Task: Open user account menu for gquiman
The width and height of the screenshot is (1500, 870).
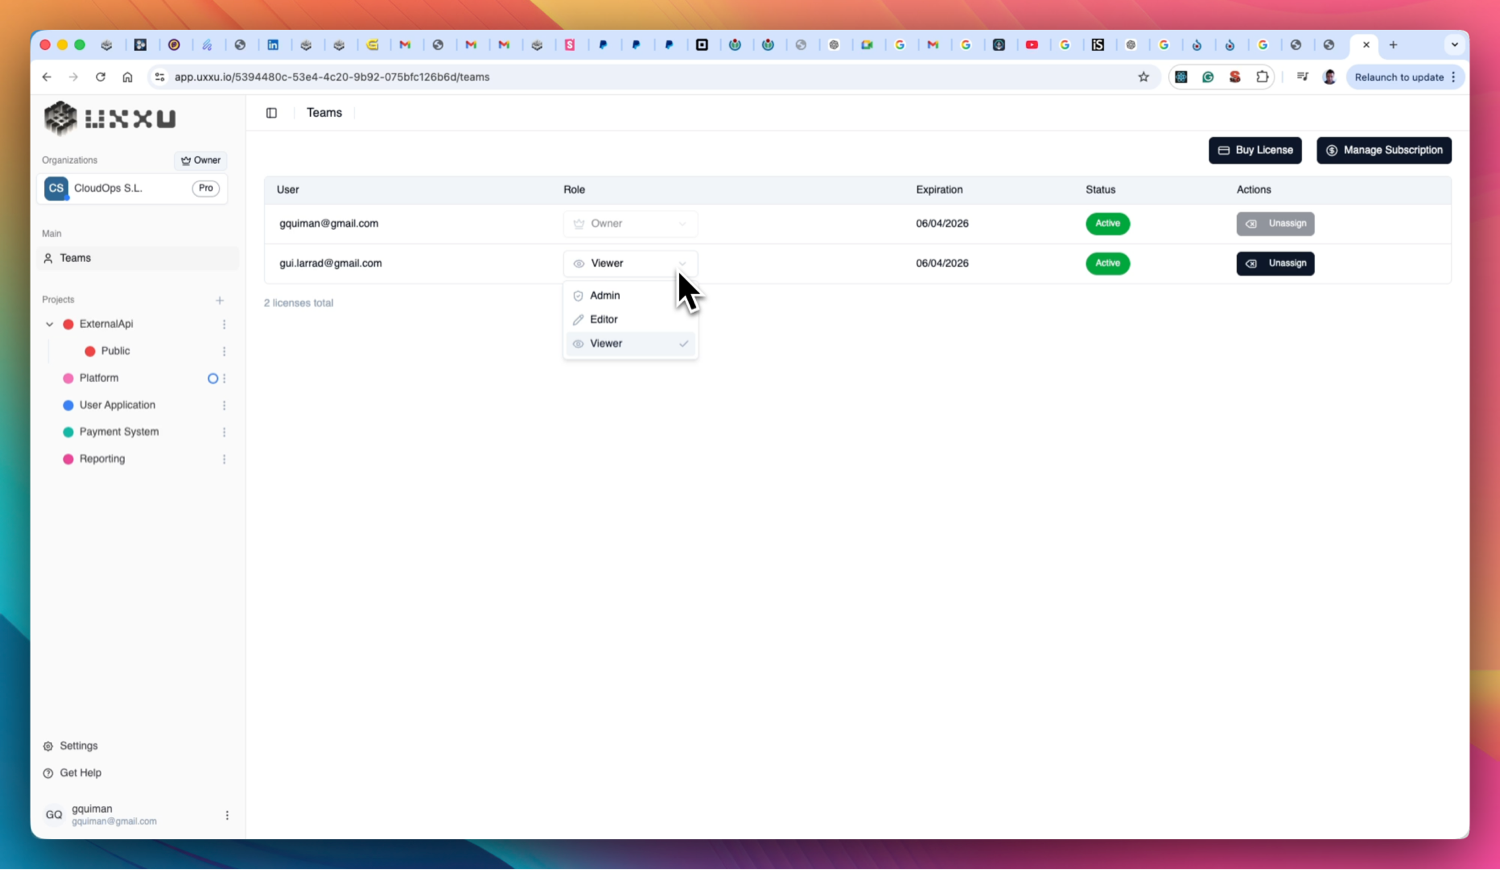Action: click(227, 815)
